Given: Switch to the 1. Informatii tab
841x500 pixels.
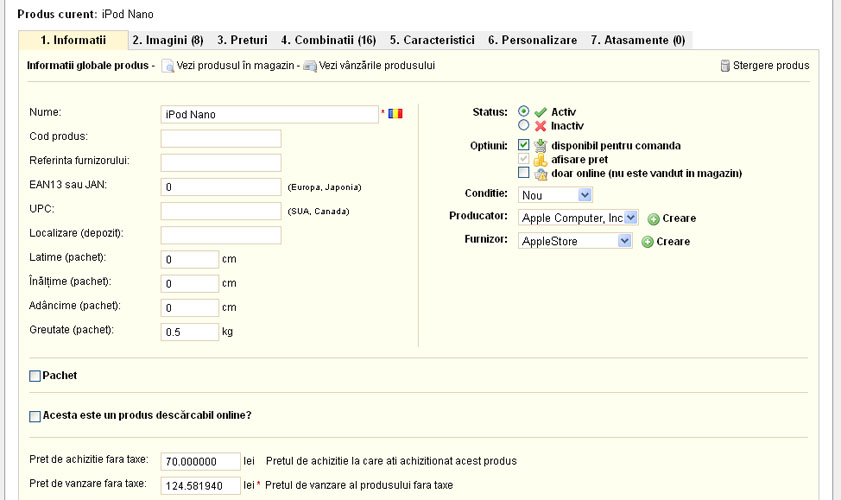Looking at the screenshot, I should (x=73, y=40).
